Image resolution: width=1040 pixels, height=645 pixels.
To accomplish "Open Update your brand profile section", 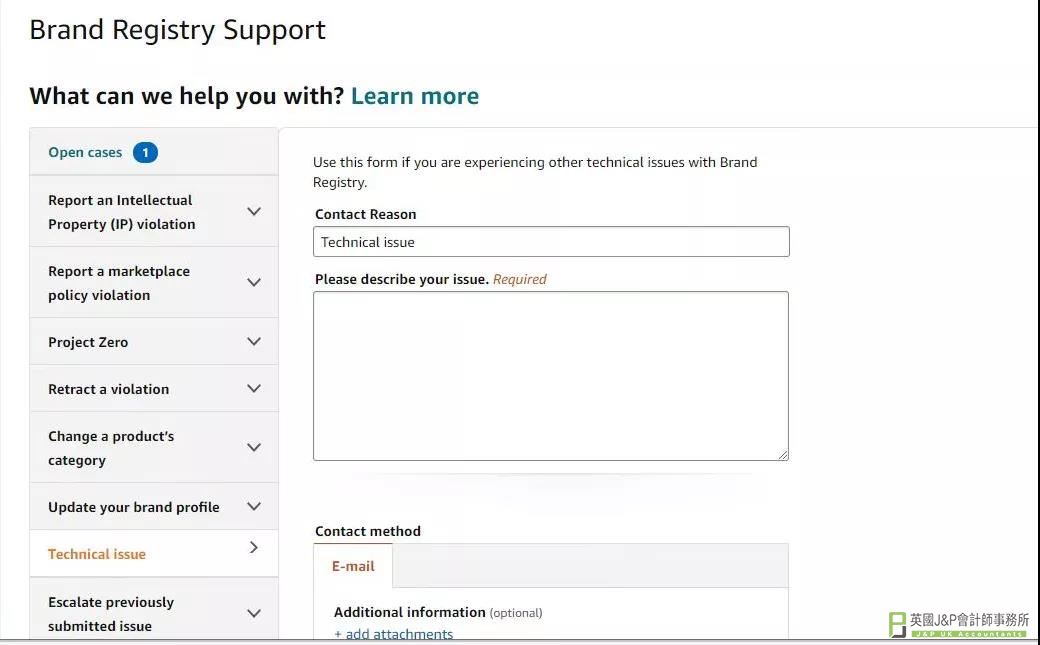I will 134,507.
